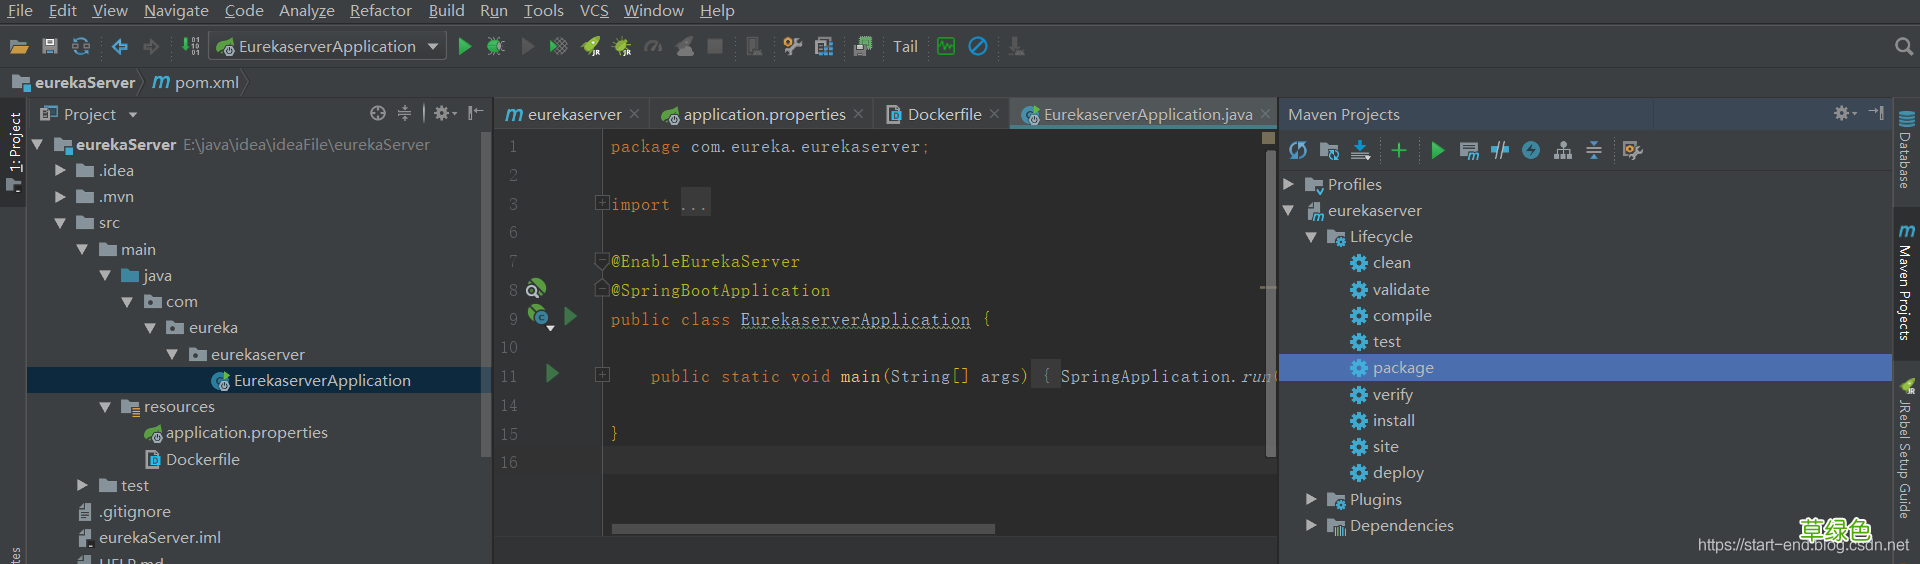Switch to the eurekaserver pom tab
The width and height of the screenshot is (1920, 564).
[x=574, y=114]
